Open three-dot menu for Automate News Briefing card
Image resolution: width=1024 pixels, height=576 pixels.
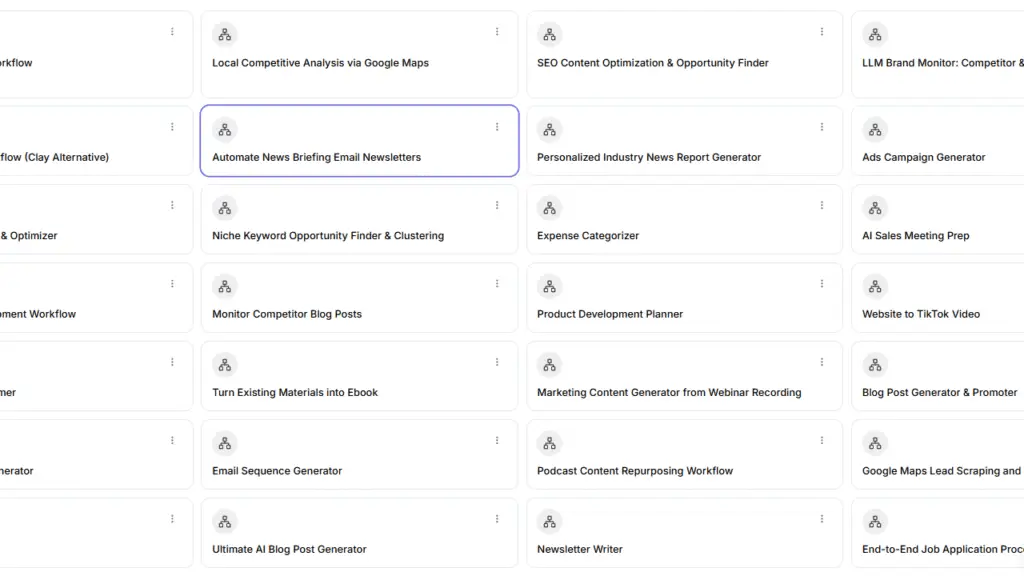click(x=497, y=127)
